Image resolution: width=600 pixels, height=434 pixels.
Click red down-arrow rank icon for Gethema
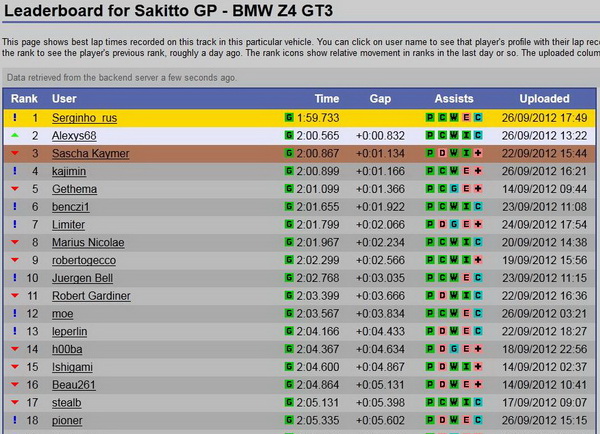(x=15, y=189)
